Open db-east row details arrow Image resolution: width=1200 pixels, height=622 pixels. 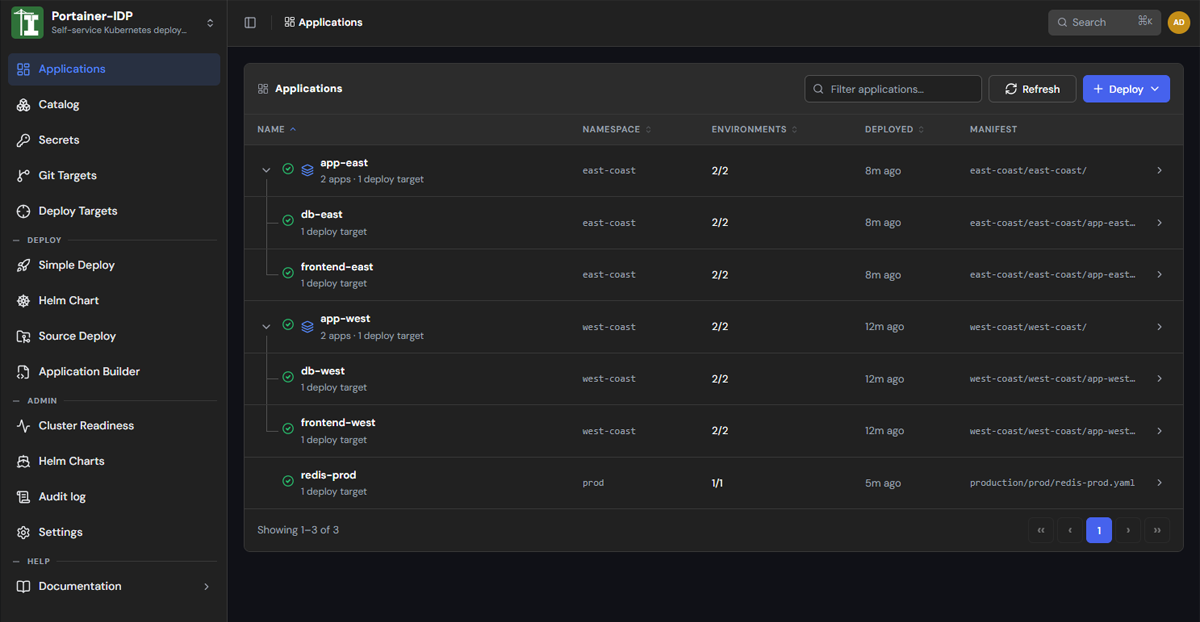(1159, 223)
